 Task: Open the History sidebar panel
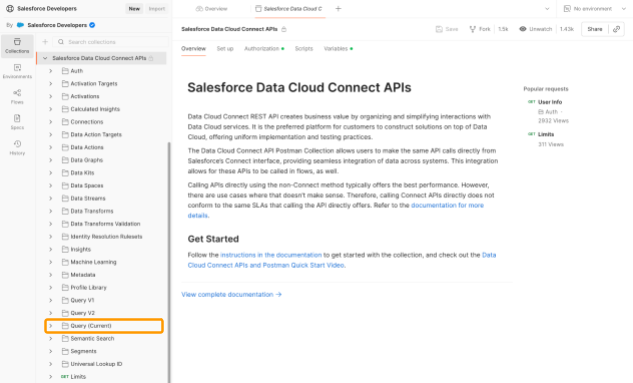[17, 147]
